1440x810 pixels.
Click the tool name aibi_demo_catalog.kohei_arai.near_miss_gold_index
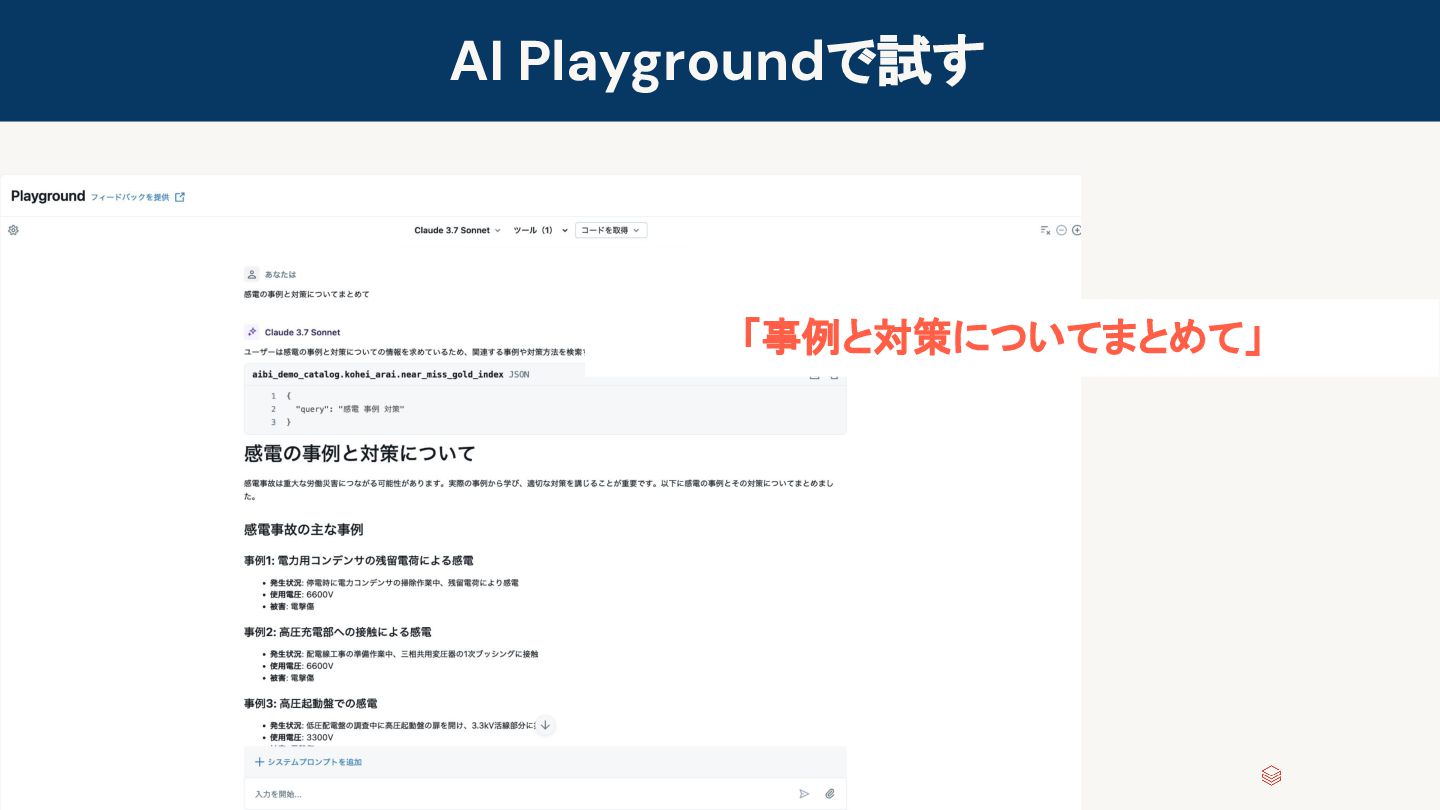[378, 374]
